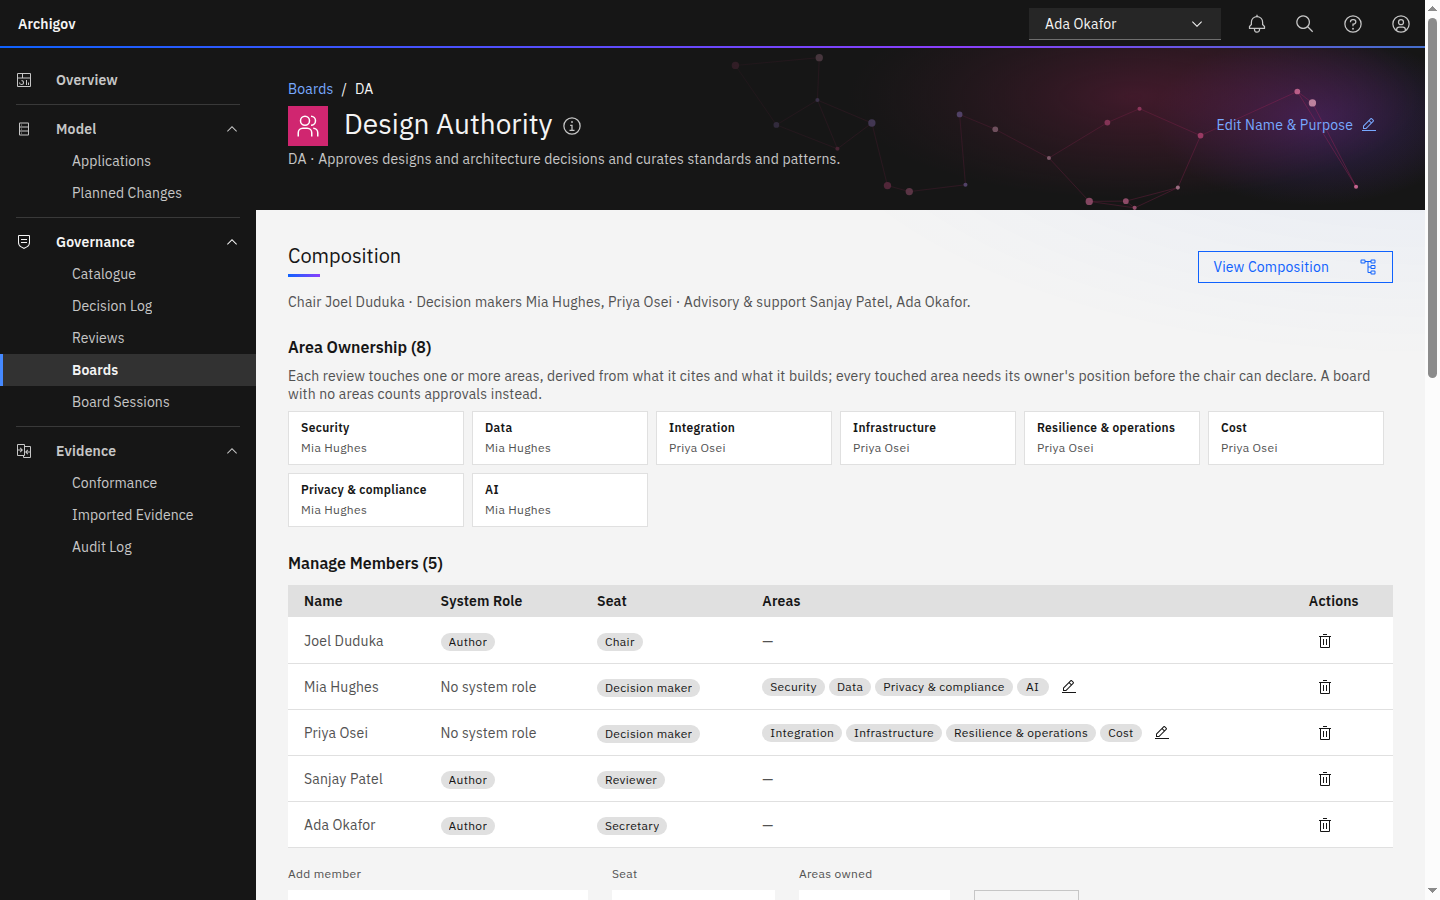Open Reviews in the sidebar
The width and height of the screenshot is (1440, 900).
(128, 338)
